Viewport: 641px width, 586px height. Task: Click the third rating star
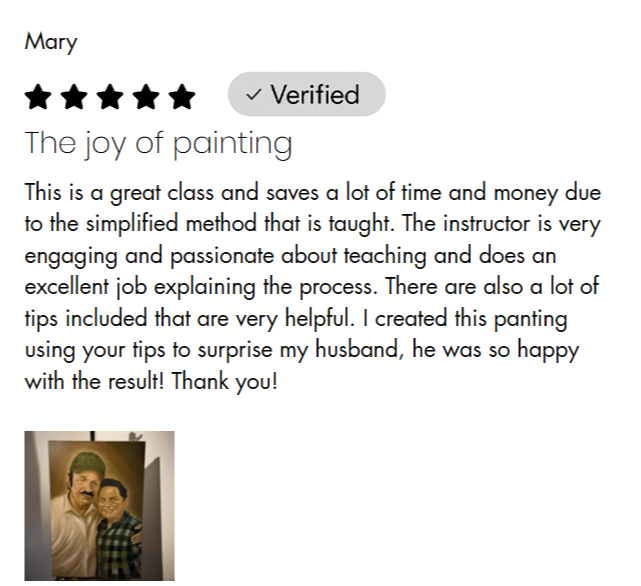tap(110, 97)
